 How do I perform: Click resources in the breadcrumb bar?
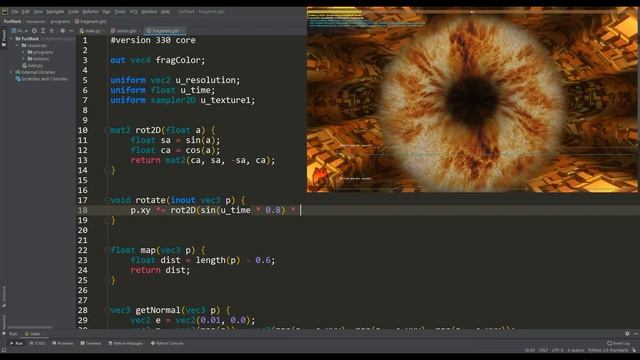36,21
